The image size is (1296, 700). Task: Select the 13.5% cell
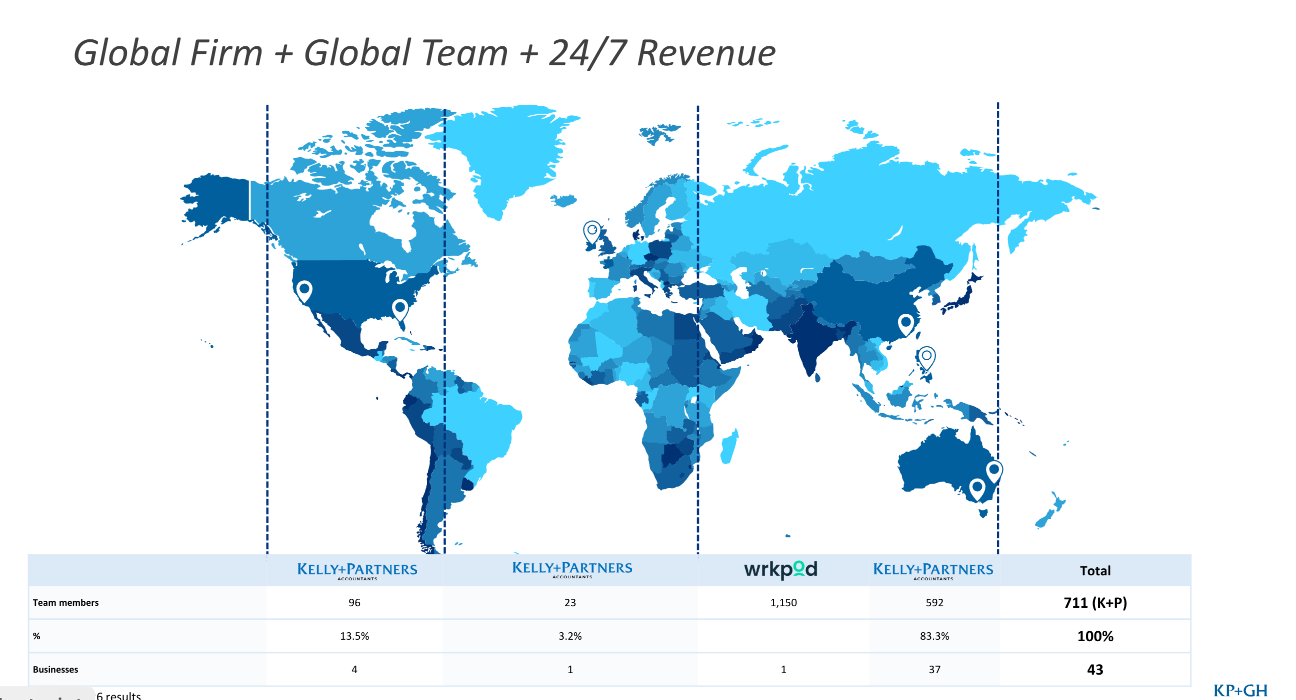point(355,636)
